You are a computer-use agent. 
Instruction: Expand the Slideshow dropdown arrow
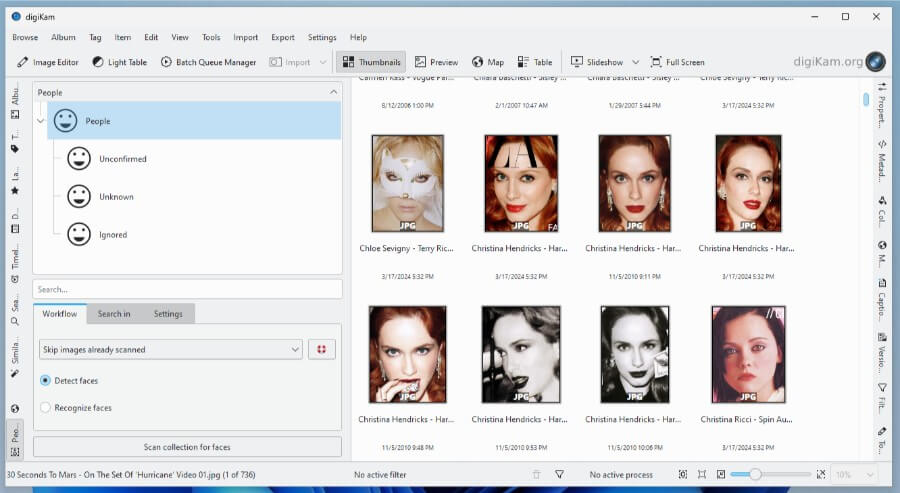[635, 62]
